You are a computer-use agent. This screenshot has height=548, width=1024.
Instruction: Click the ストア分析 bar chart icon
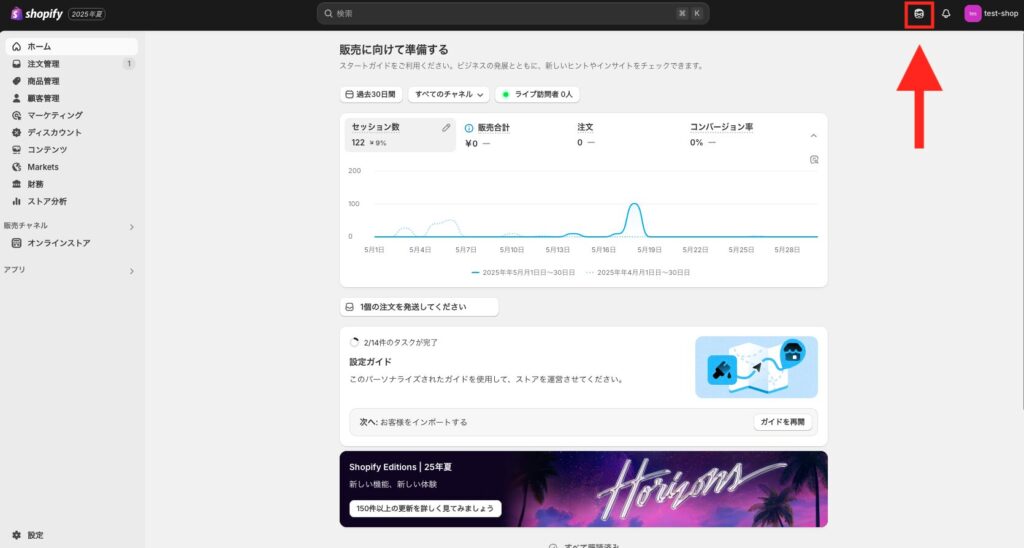pos(16,201)
